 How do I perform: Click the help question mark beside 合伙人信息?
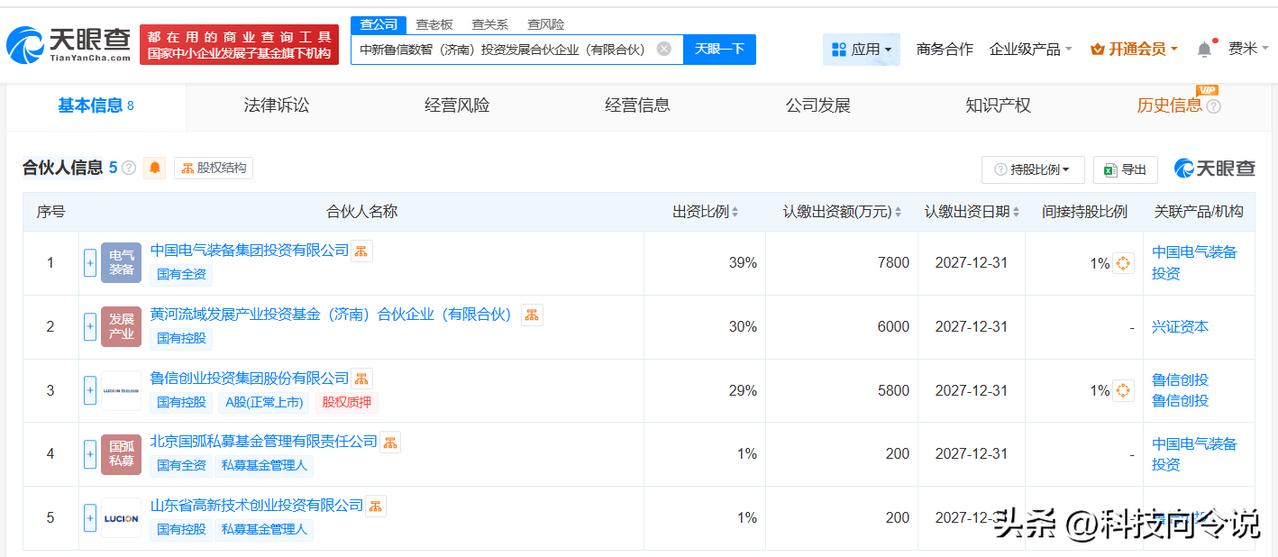129,168
